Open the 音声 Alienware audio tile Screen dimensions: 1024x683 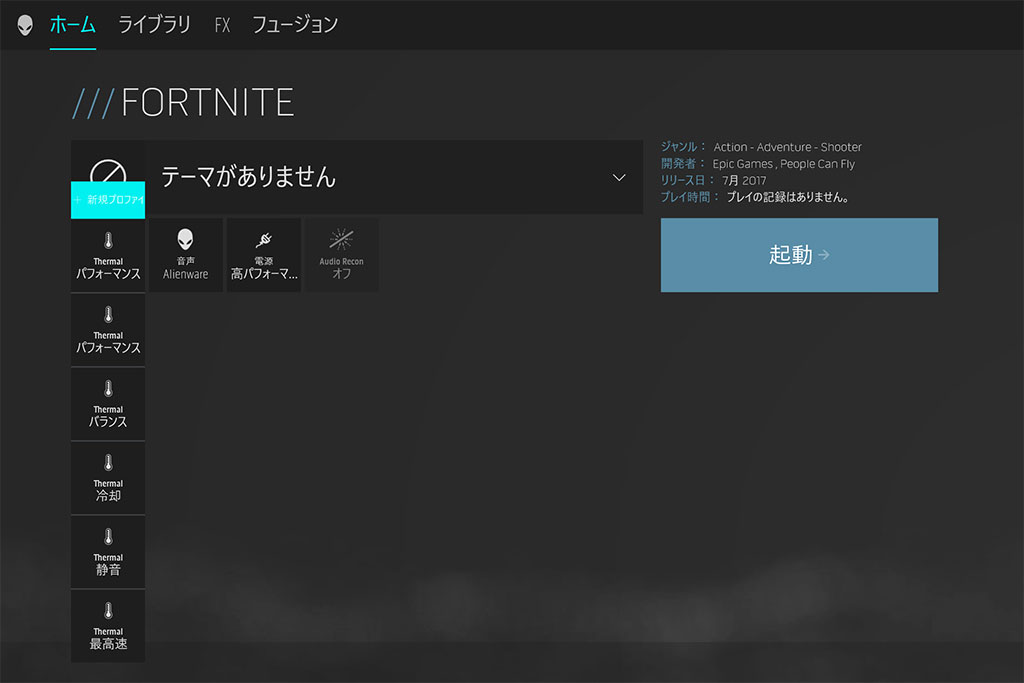[x=185, y=255]
